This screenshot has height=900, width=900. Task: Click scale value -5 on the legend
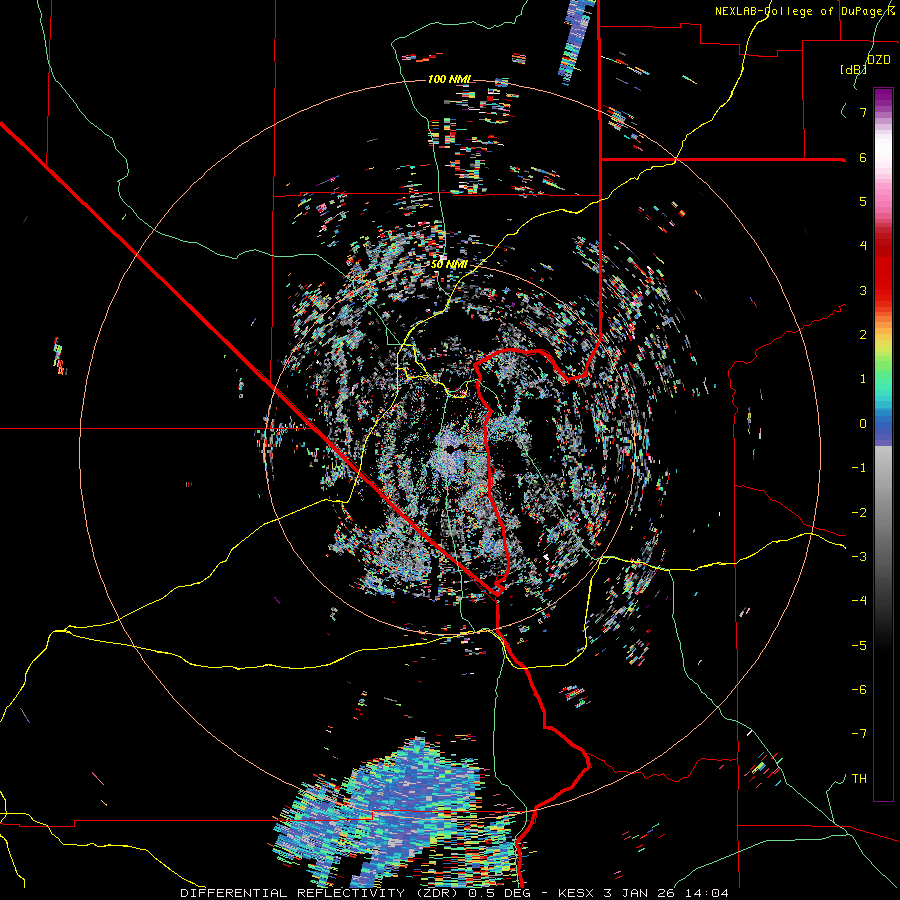(x=859, y=645)
